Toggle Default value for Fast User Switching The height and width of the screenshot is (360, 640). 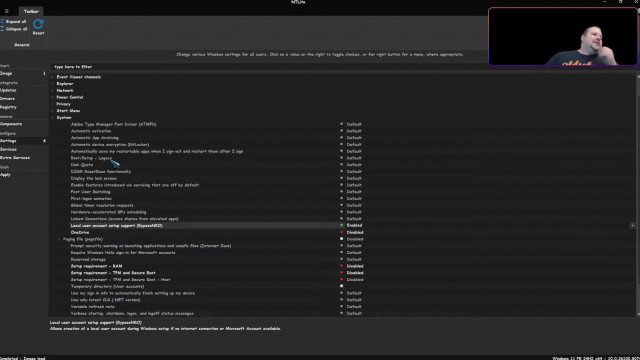pos(354,192)
